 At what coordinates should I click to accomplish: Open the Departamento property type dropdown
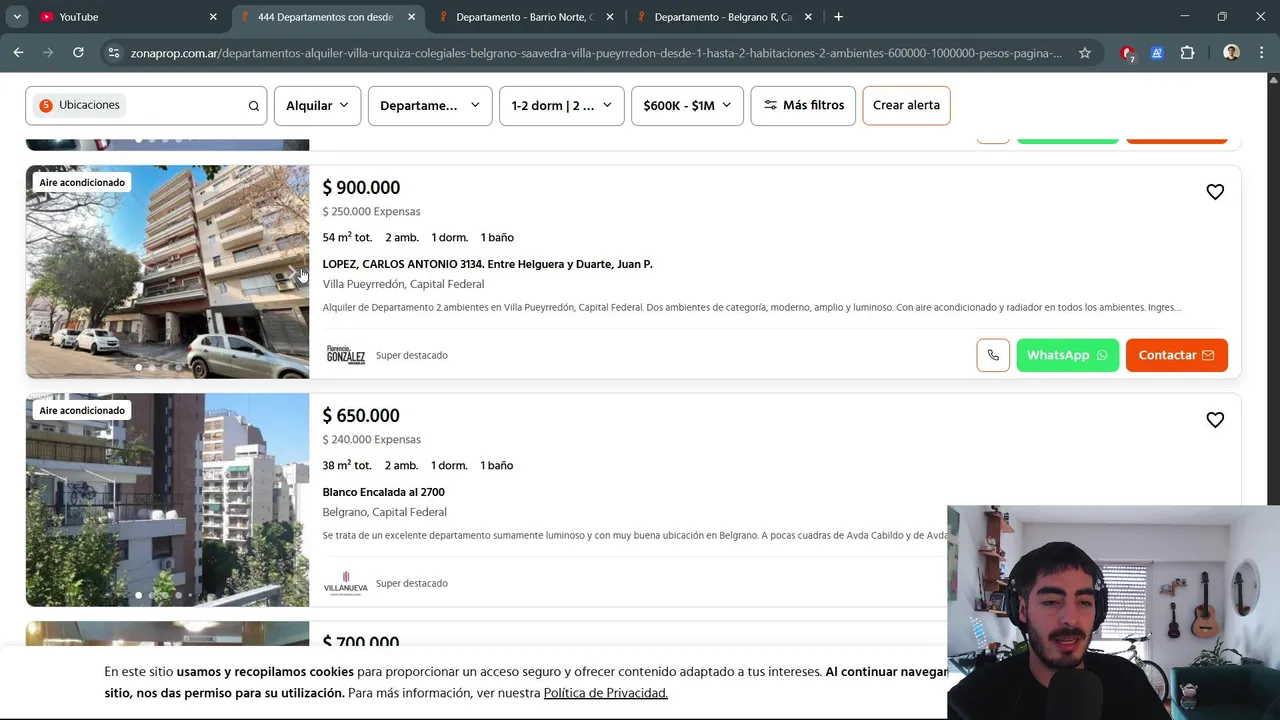point(430,105)
